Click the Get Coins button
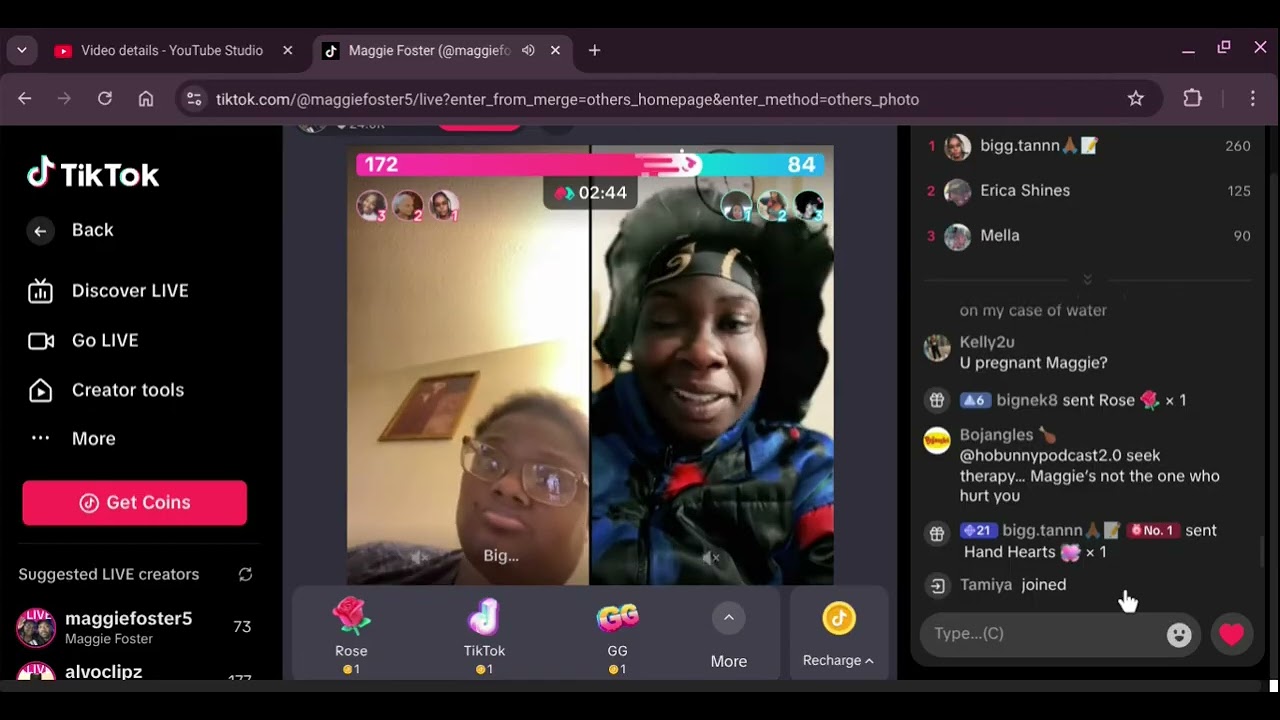This screenshot has height=720, width=1280. (134, 503)
